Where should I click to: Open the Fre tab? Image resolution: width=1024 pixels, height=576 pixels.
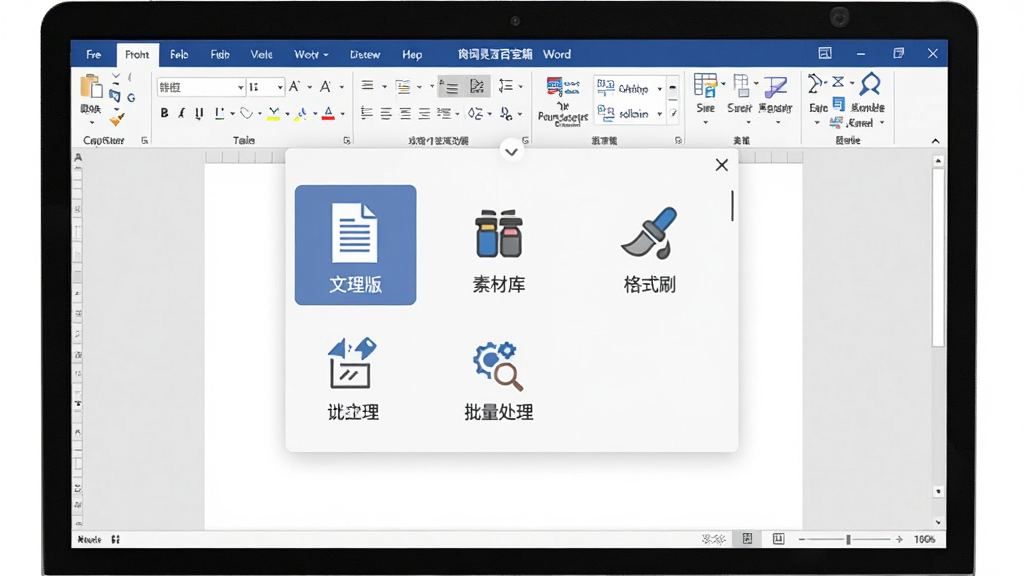click(x=93, y=55)
